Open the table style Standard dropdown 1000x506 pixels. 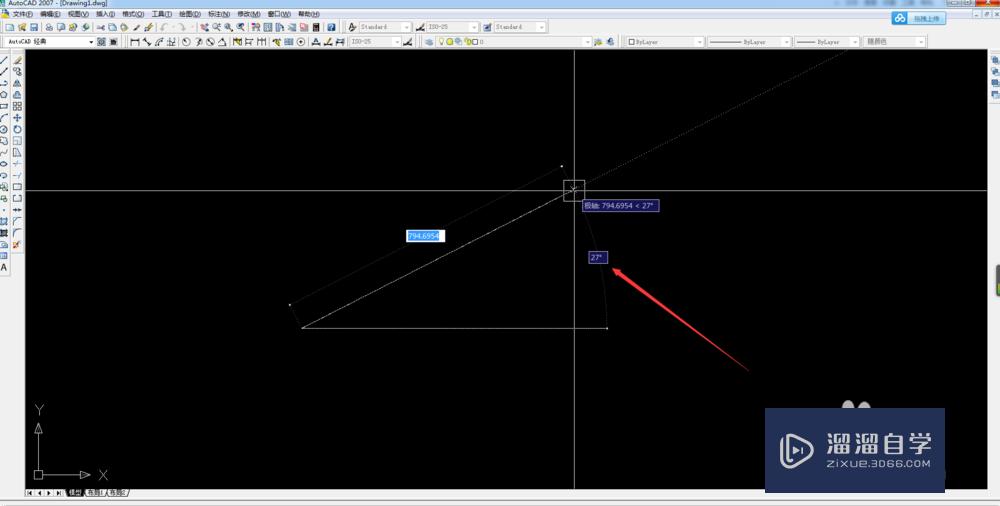tap(520, 27)
